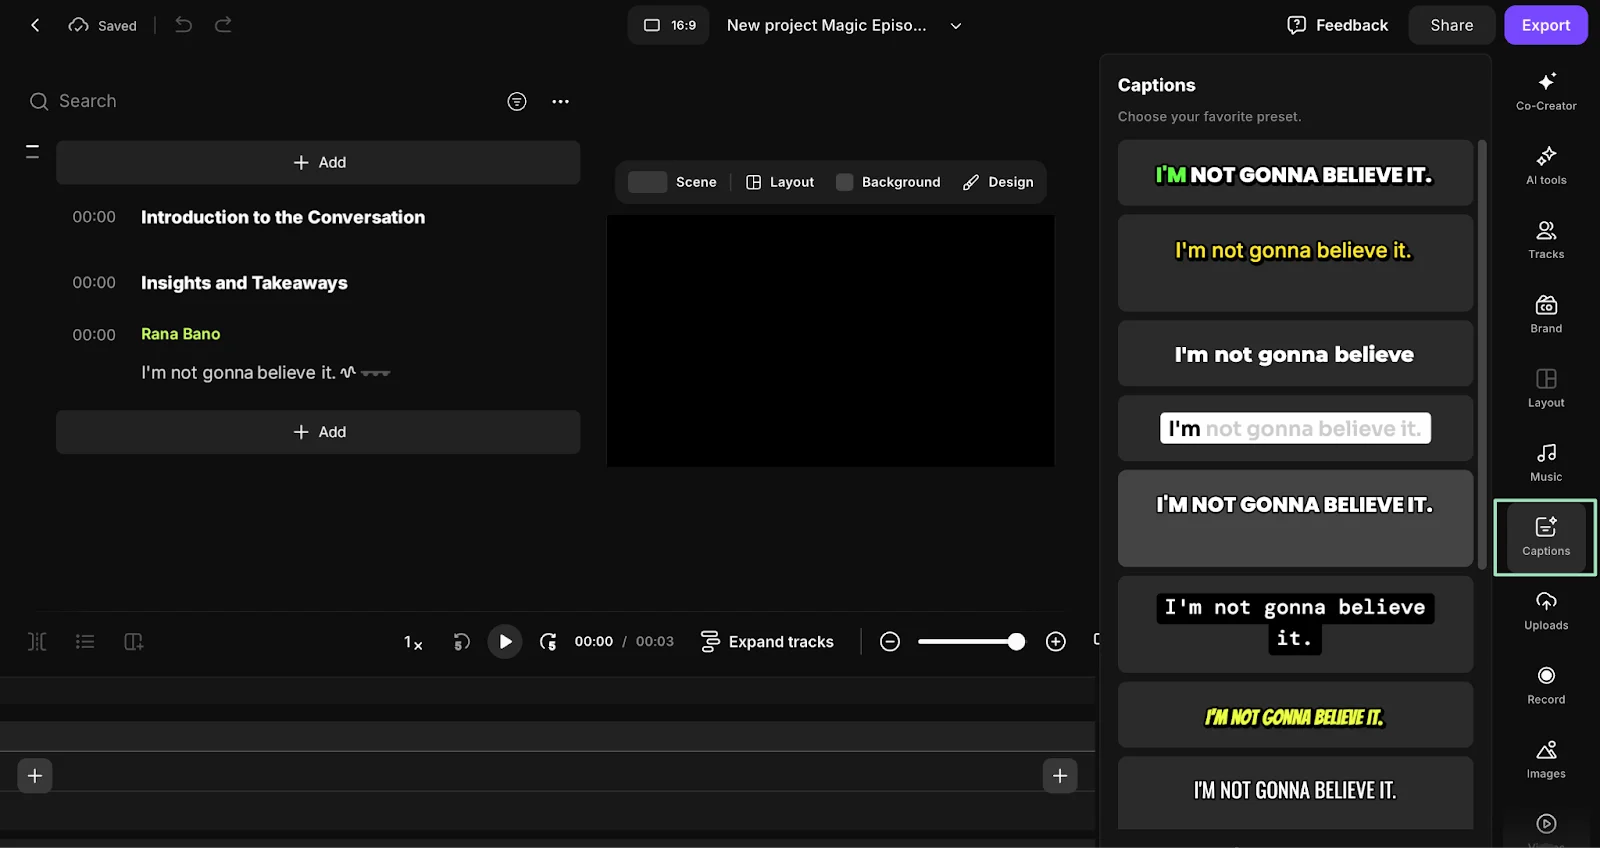Rewind five seconds
This screenshot has width=1600, height=848.
[461, 641]
